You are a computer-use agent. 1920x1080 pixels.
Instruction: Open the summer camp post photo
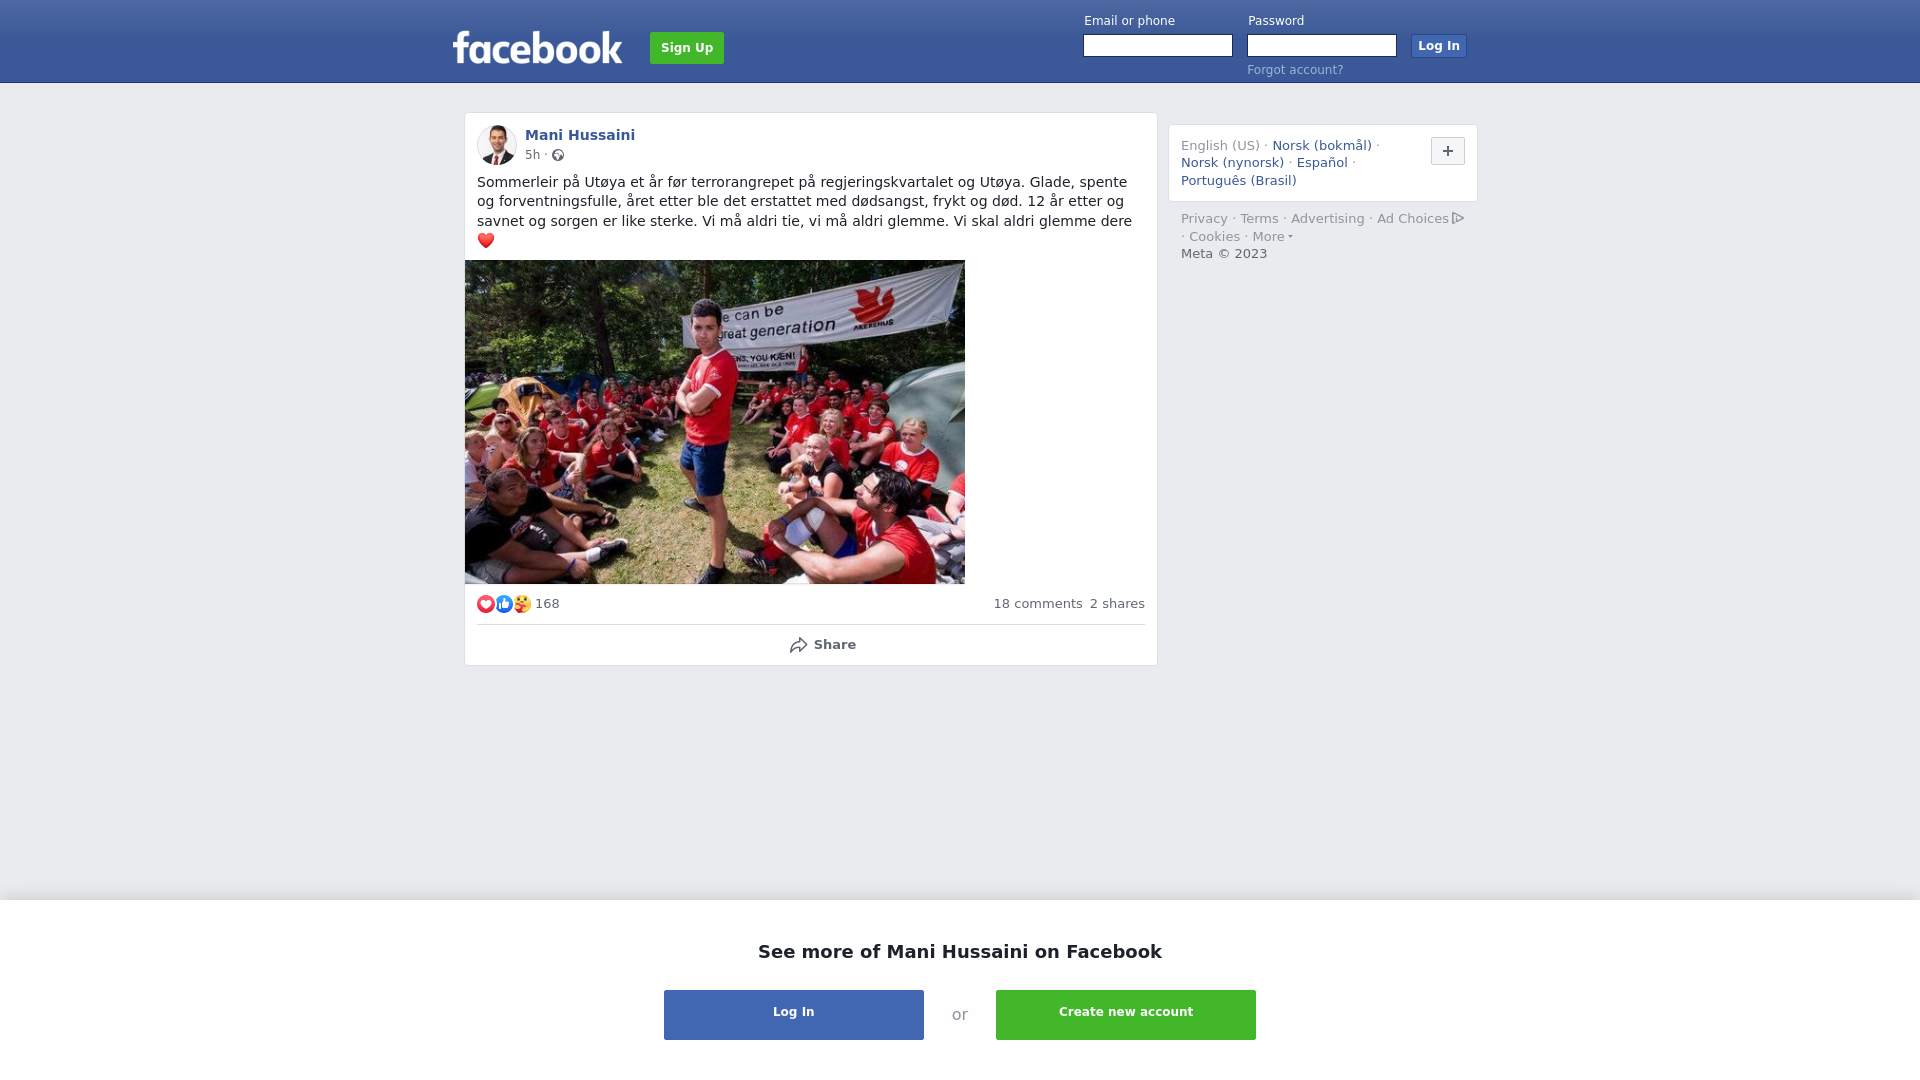click(x=715, y=422)
